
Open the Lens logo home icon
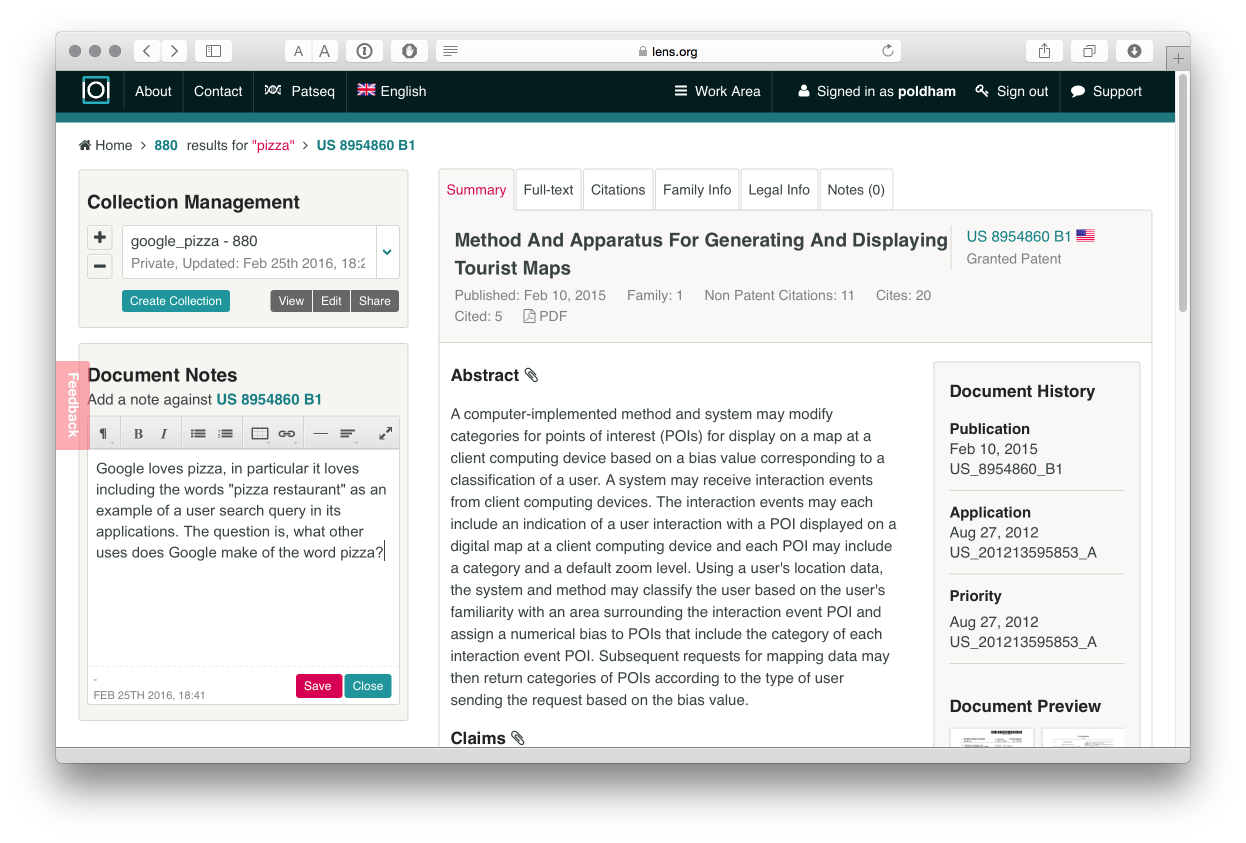[96, 90]
